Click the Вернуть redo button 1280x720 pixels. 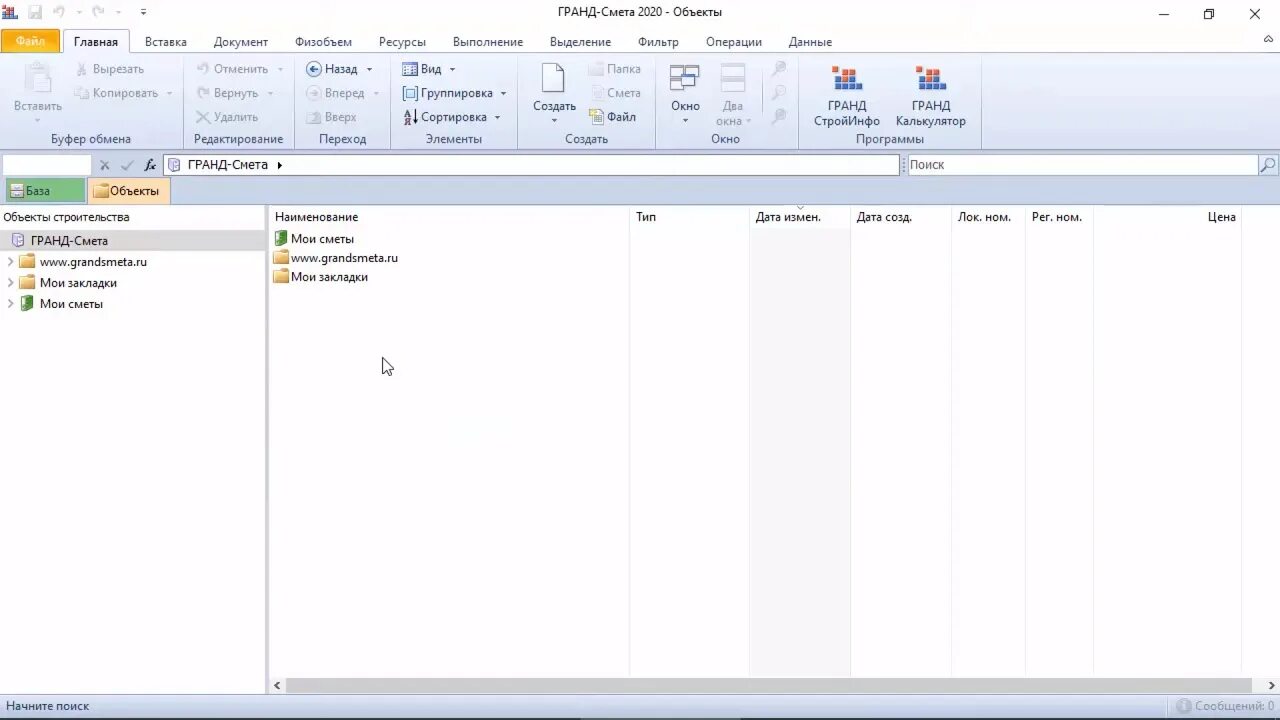(x=226, y=93)
